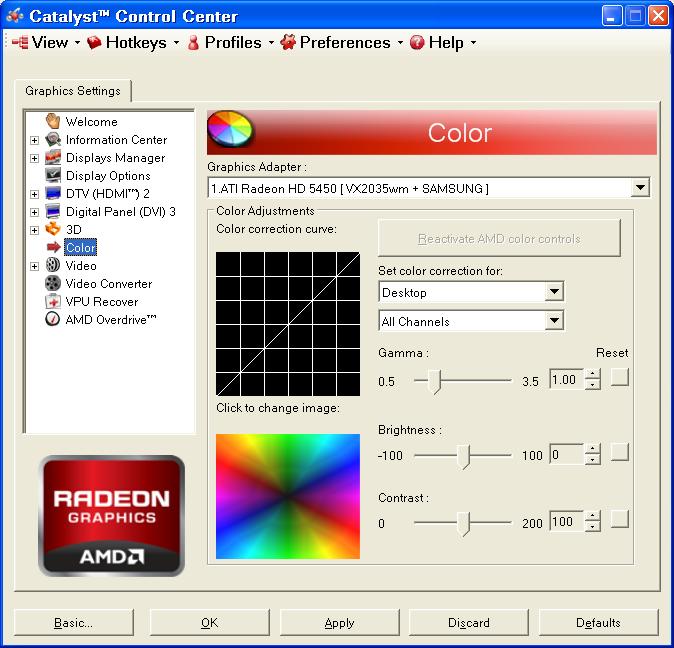Click the Digital Panel (DVI) 3 icon
The height and width of the screenshot is (648, 674).
pos(53,211)
